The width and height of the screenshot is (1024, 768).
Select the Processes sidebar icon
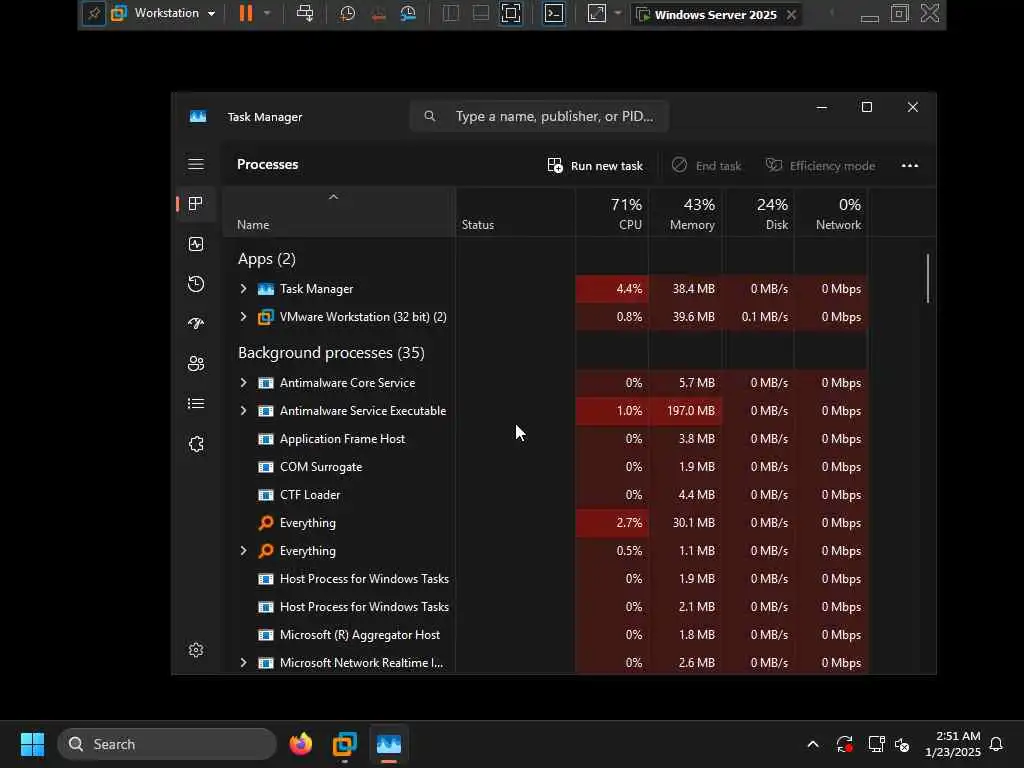point(196,204)
